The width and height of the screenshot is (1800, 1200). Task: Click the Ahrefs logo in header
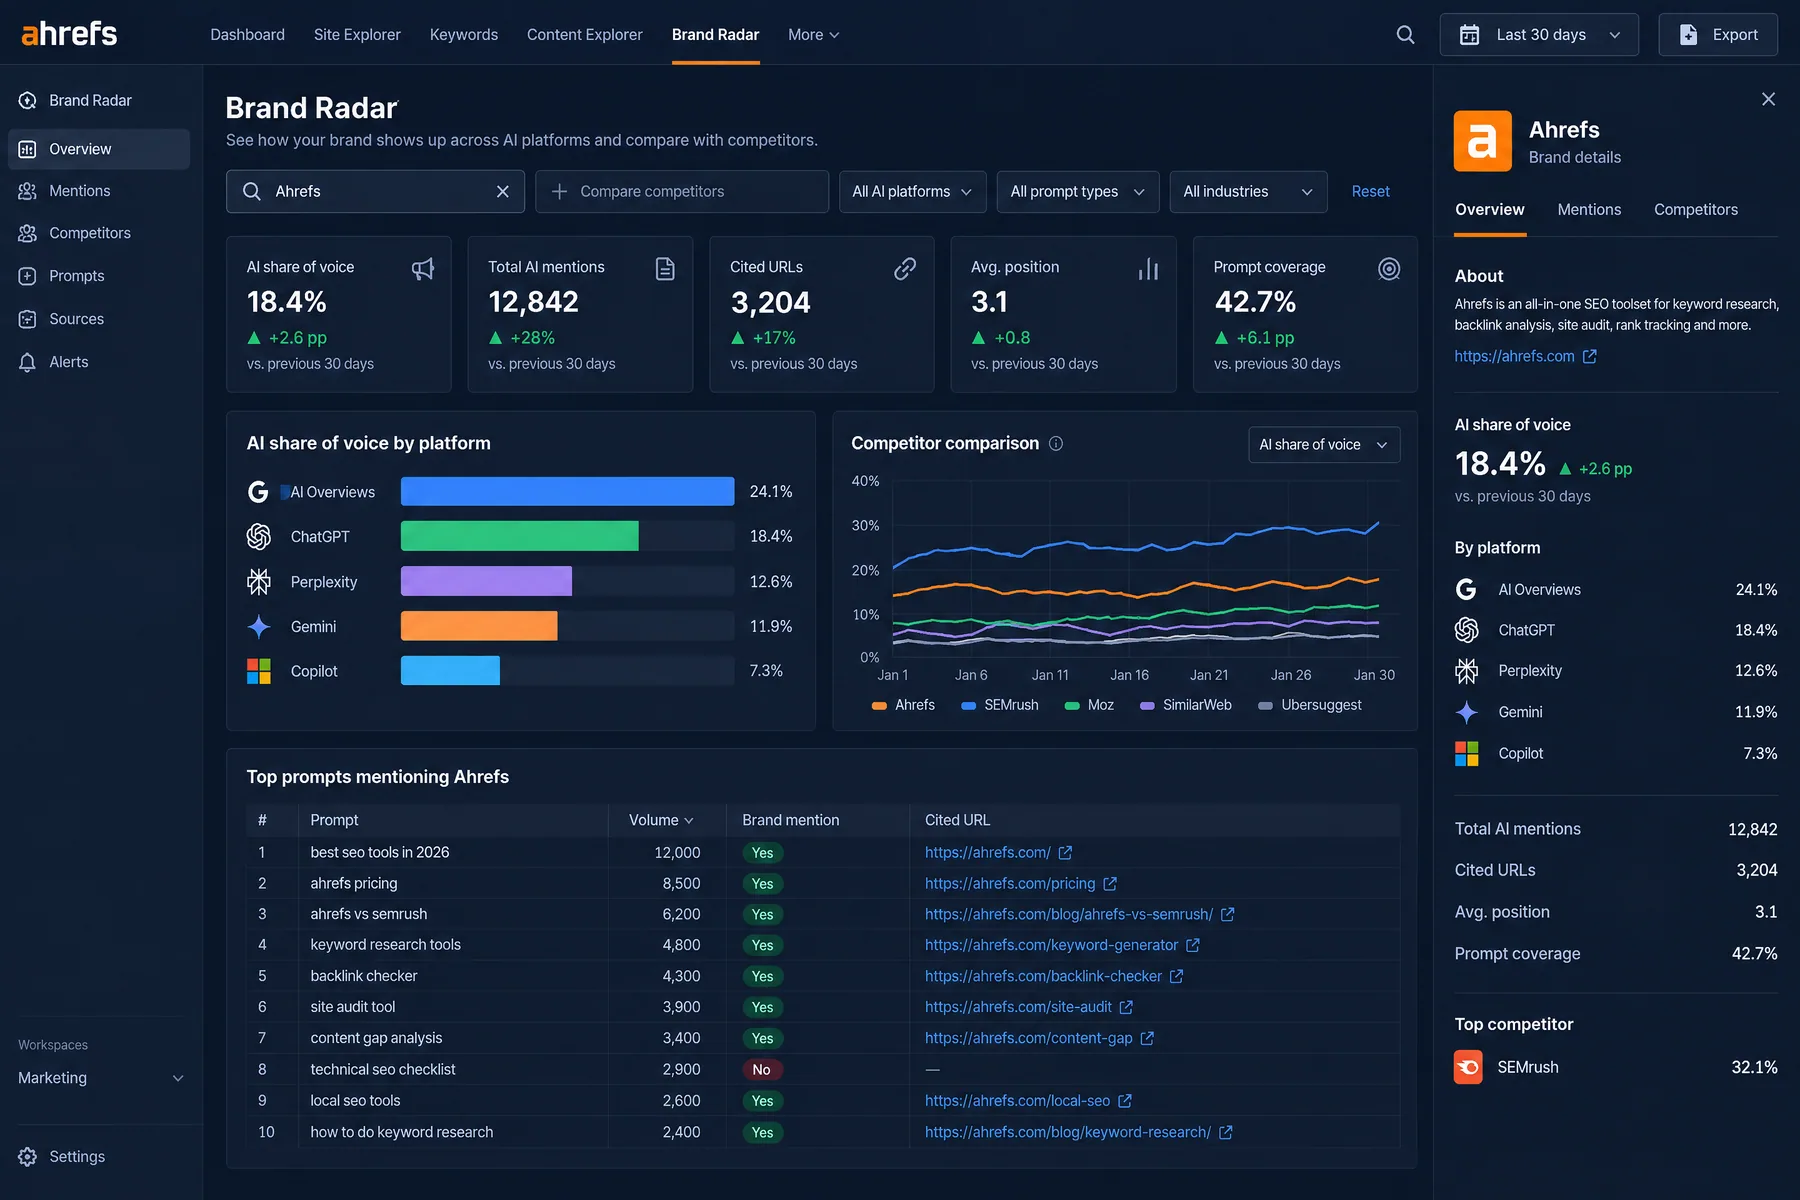69,34
